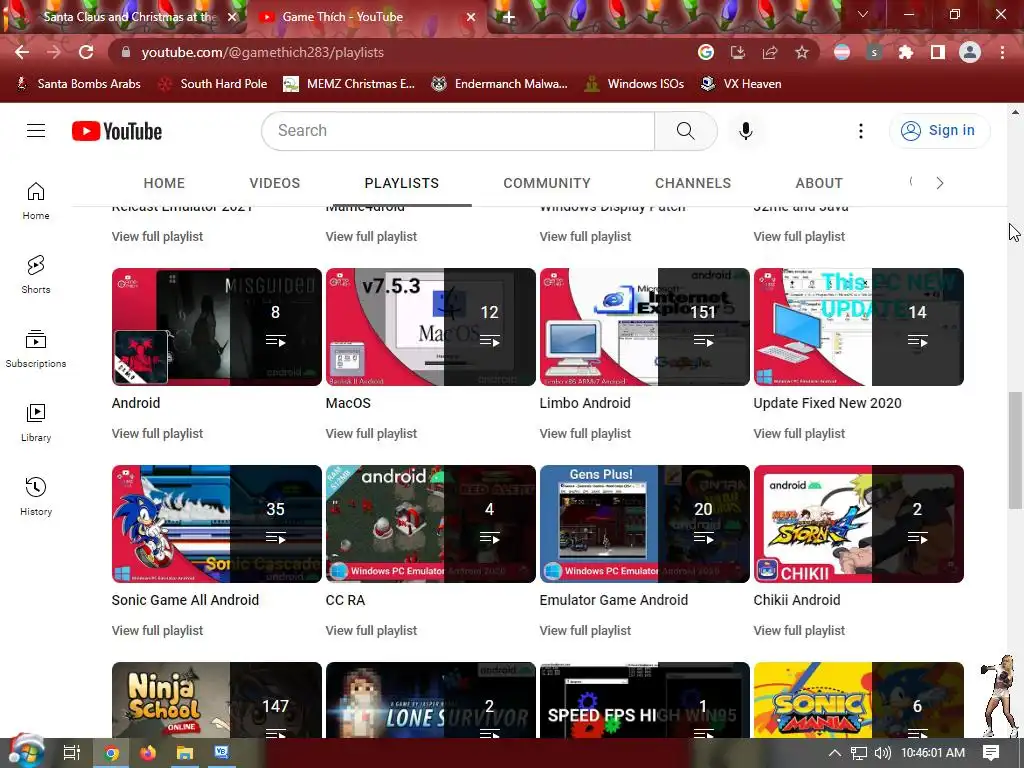View full playlist for Android
This screenshot has height=768, width=1024.
157,434
